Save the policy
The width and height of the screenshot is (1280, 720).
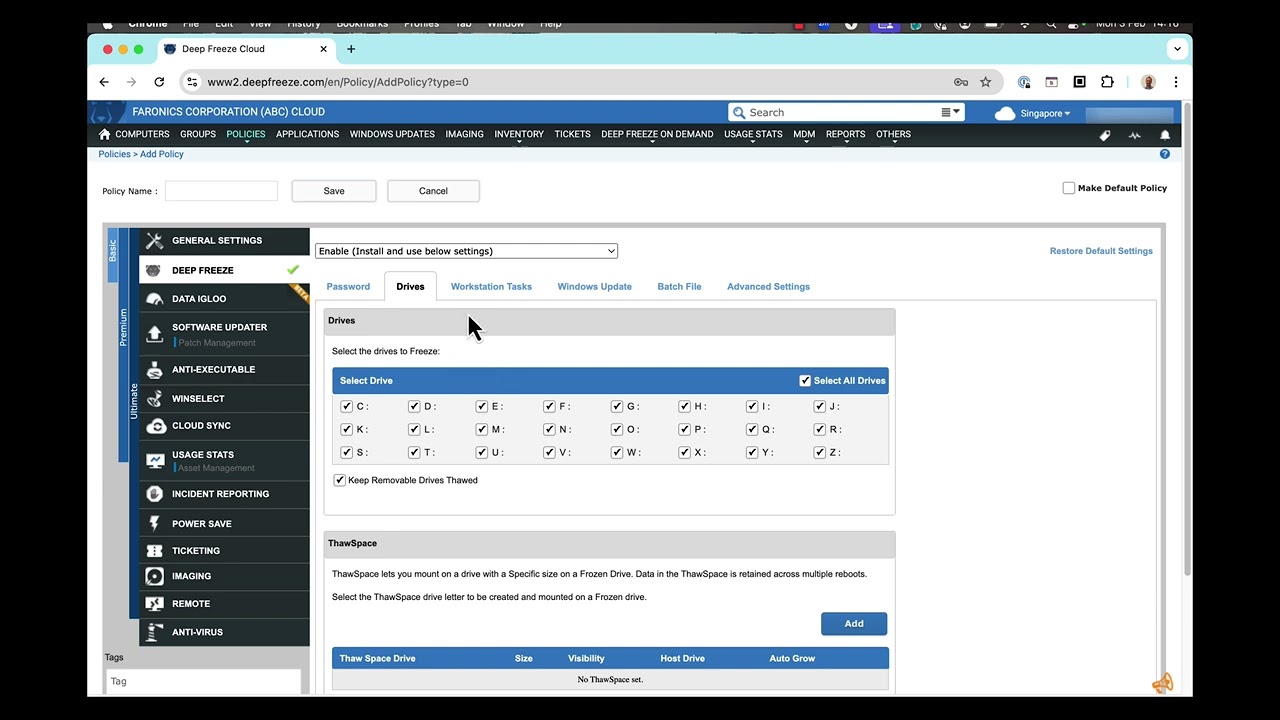click(x=334, y=191)
